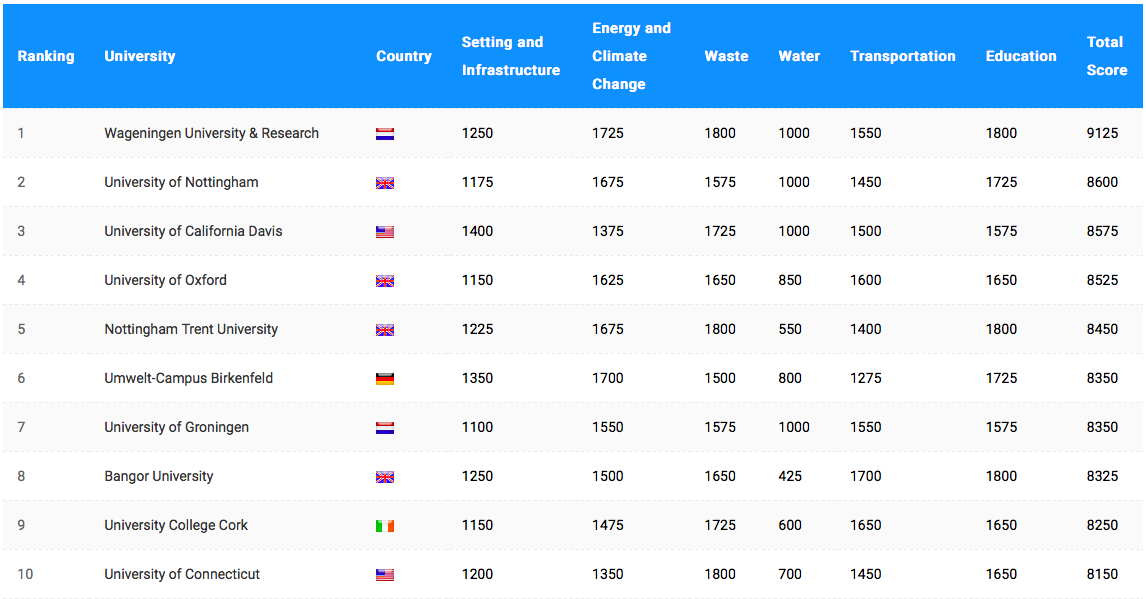
Task: Sort by Setting and Infrastructure header
Action: coord(511,56)
